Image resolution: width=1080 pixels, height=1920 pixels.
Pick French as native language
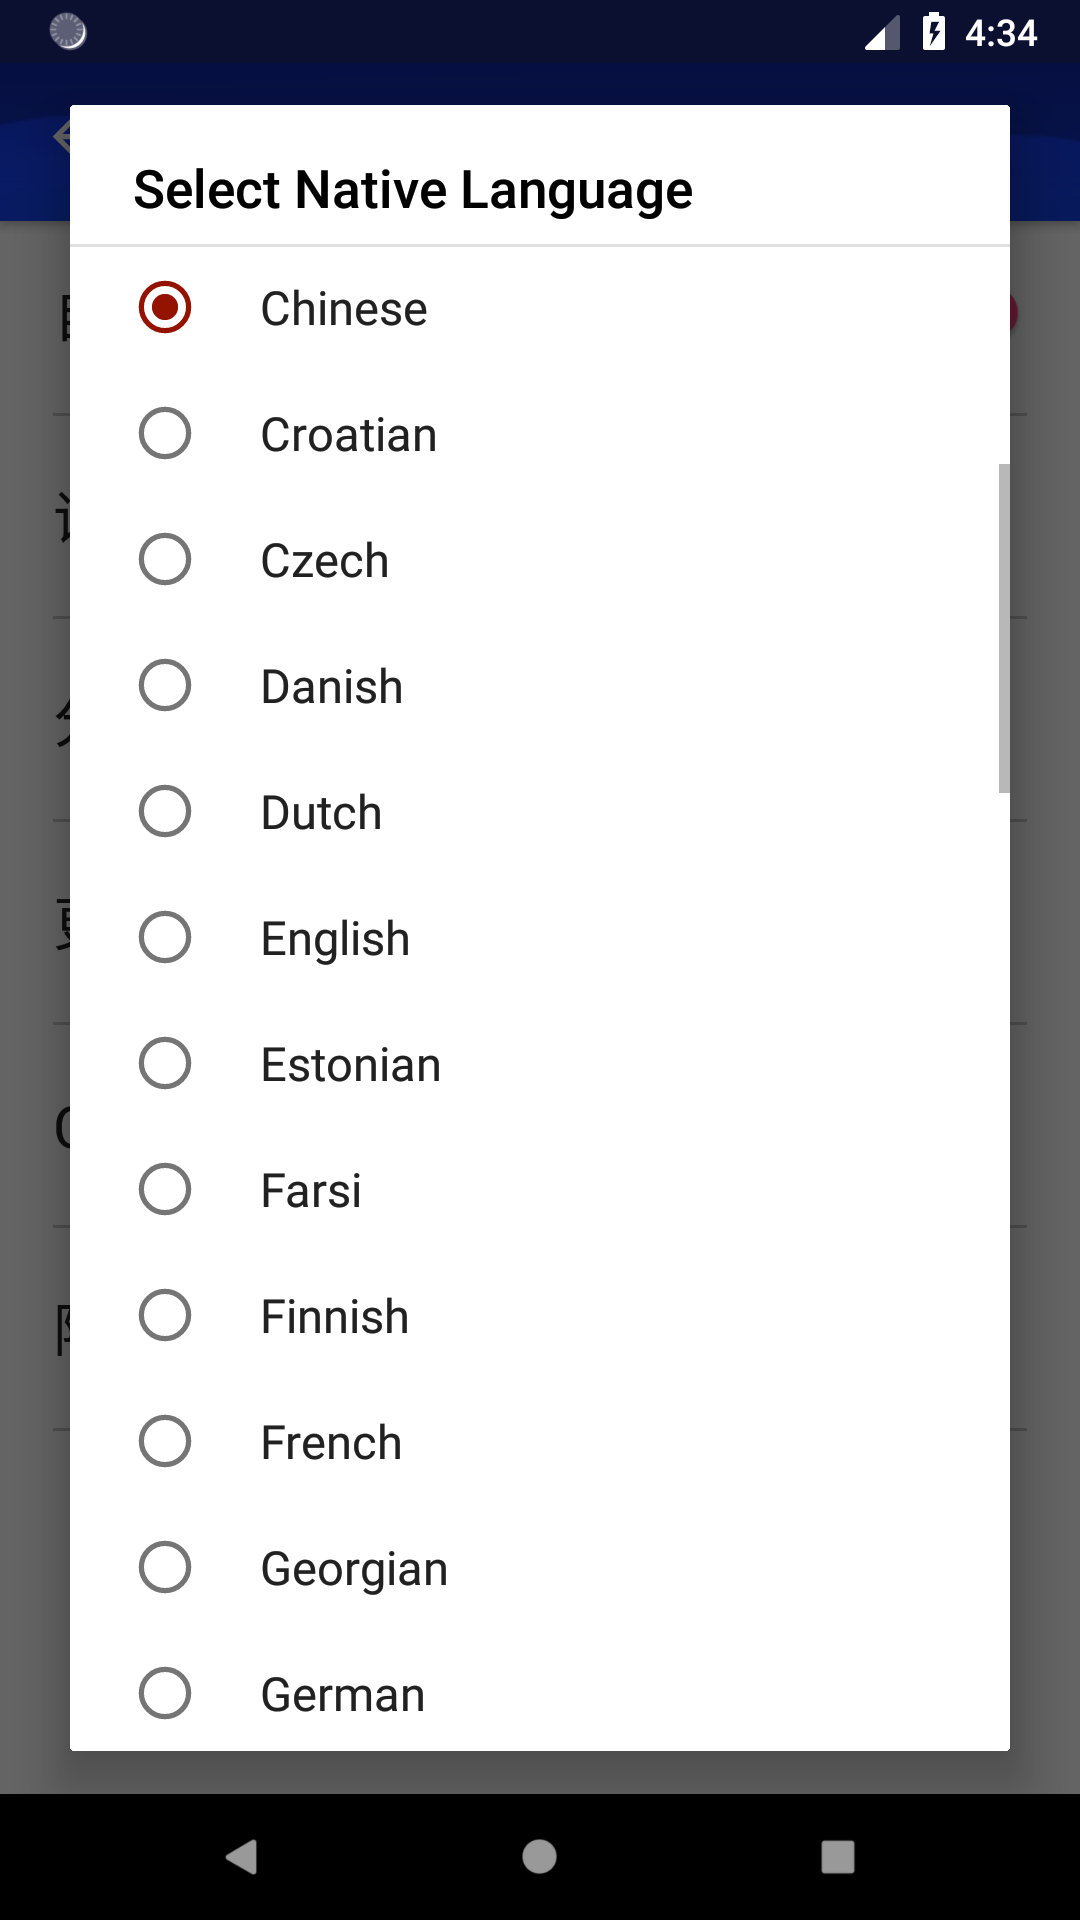(540, 1442)
